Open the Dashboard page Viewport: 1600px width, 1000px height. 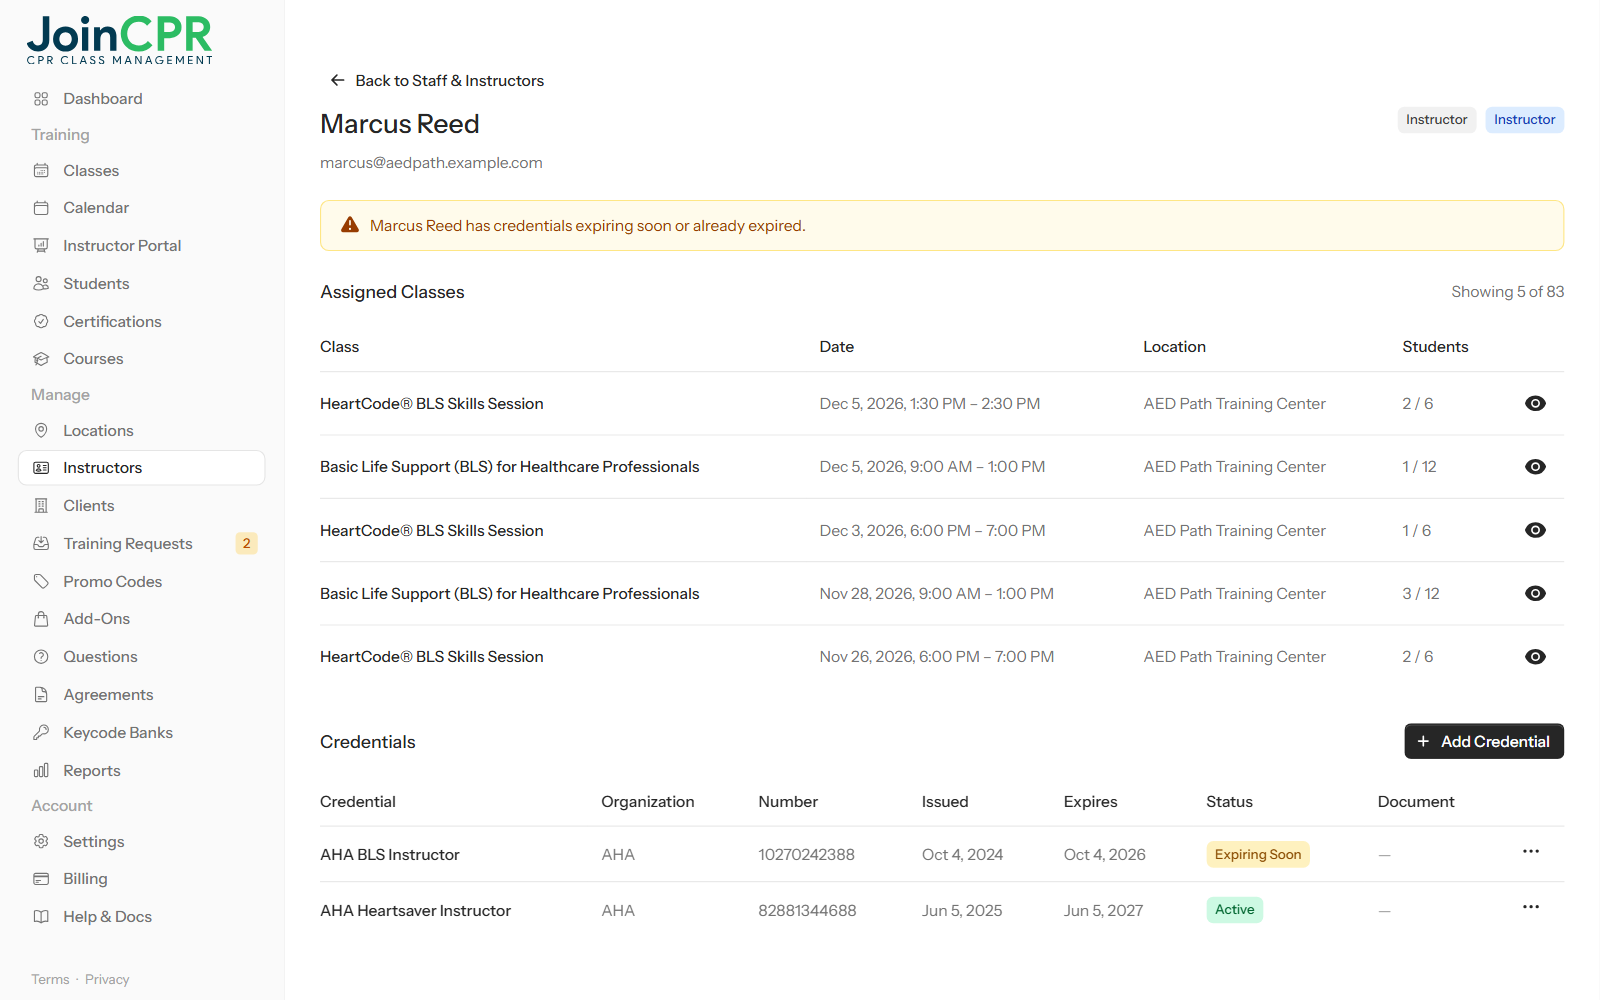point(142,99)
